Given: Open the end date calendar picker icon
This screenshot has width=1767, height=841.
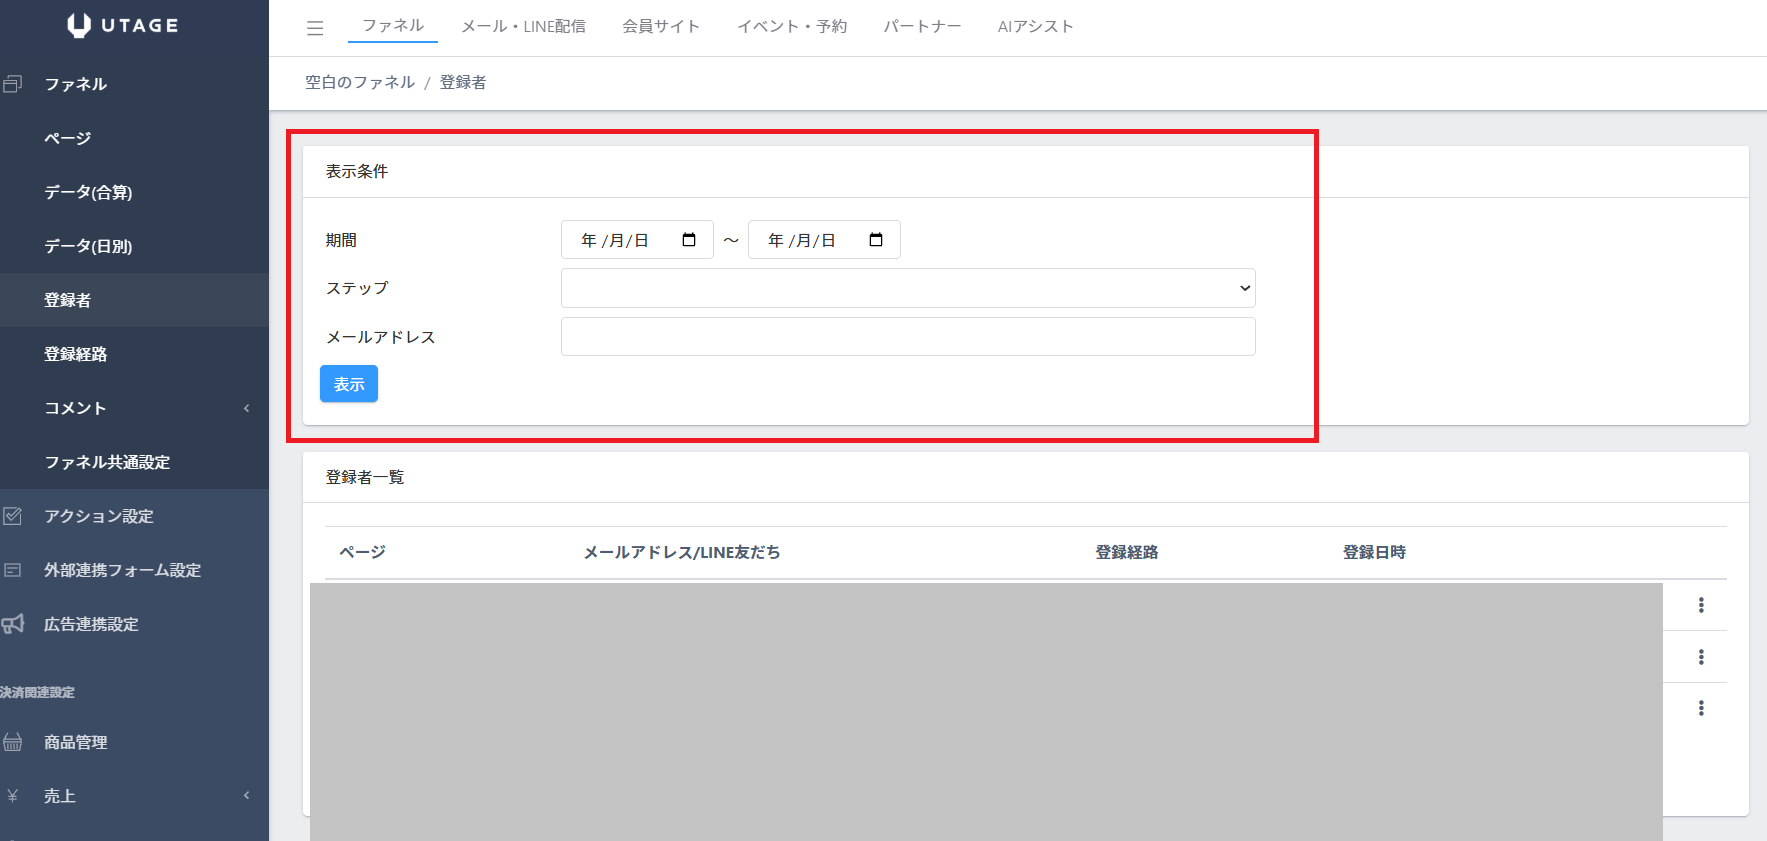Looking at the screenshot, I should pos(876,240).
